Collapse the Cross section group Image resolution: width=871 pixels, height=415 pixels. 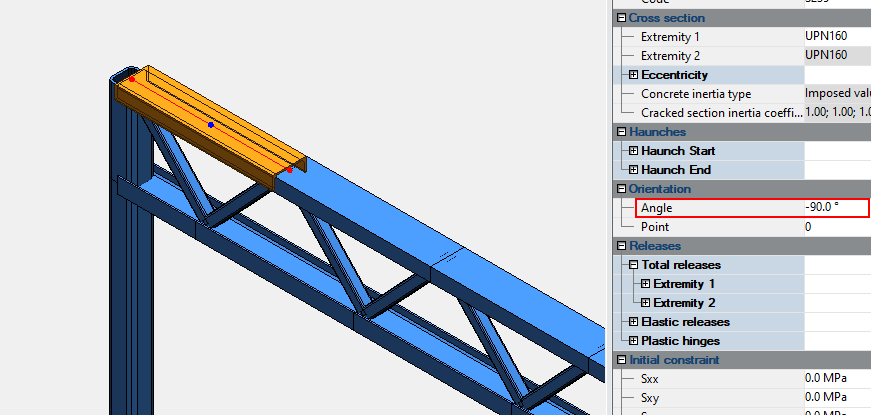(621, 18)
